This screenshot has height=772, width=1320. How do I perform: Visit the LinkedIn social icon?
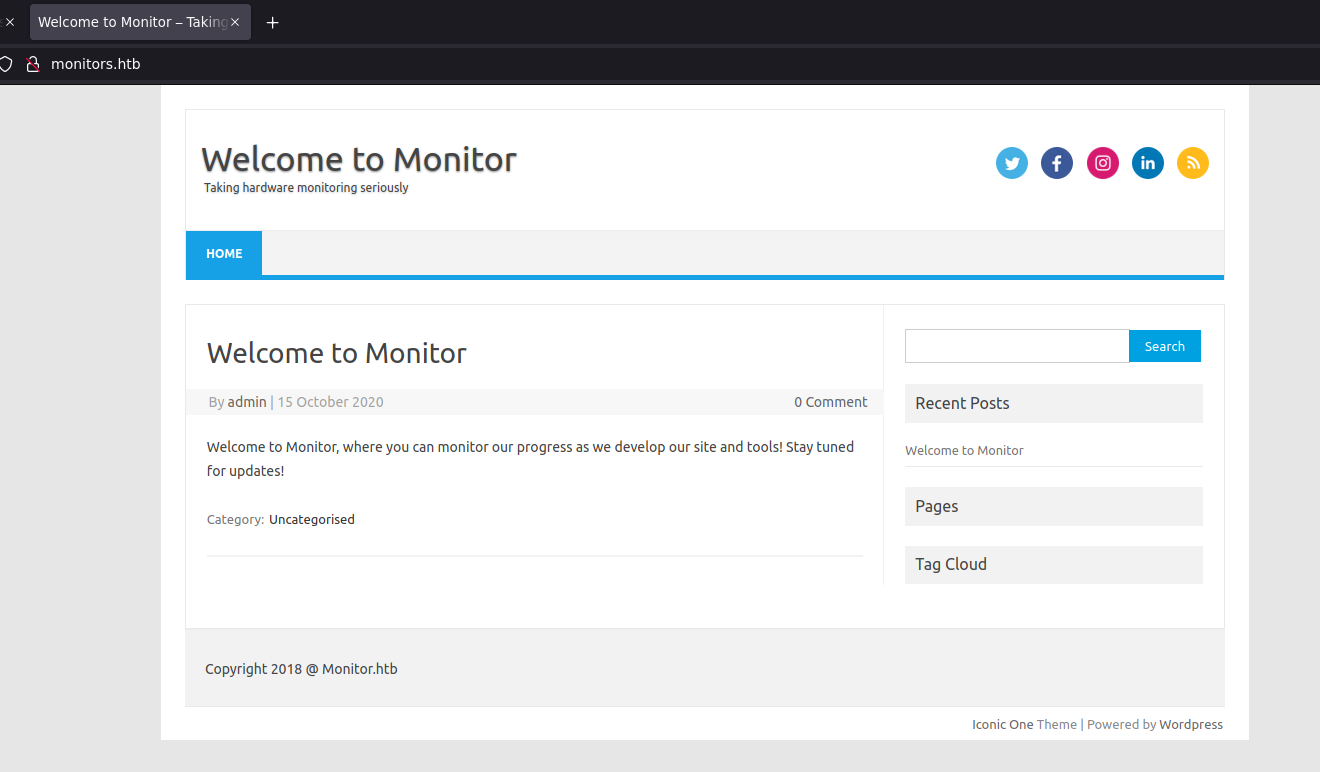point(1147,163)
